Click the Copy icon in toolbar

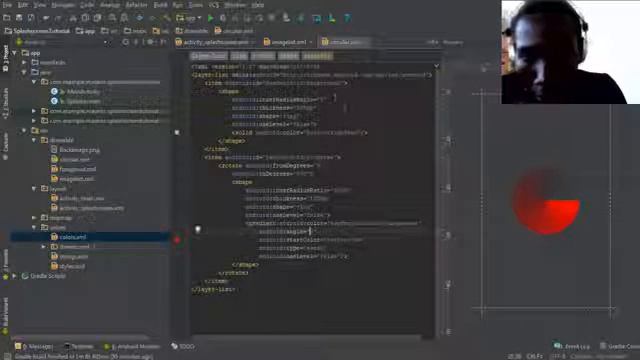pos(85,18)
